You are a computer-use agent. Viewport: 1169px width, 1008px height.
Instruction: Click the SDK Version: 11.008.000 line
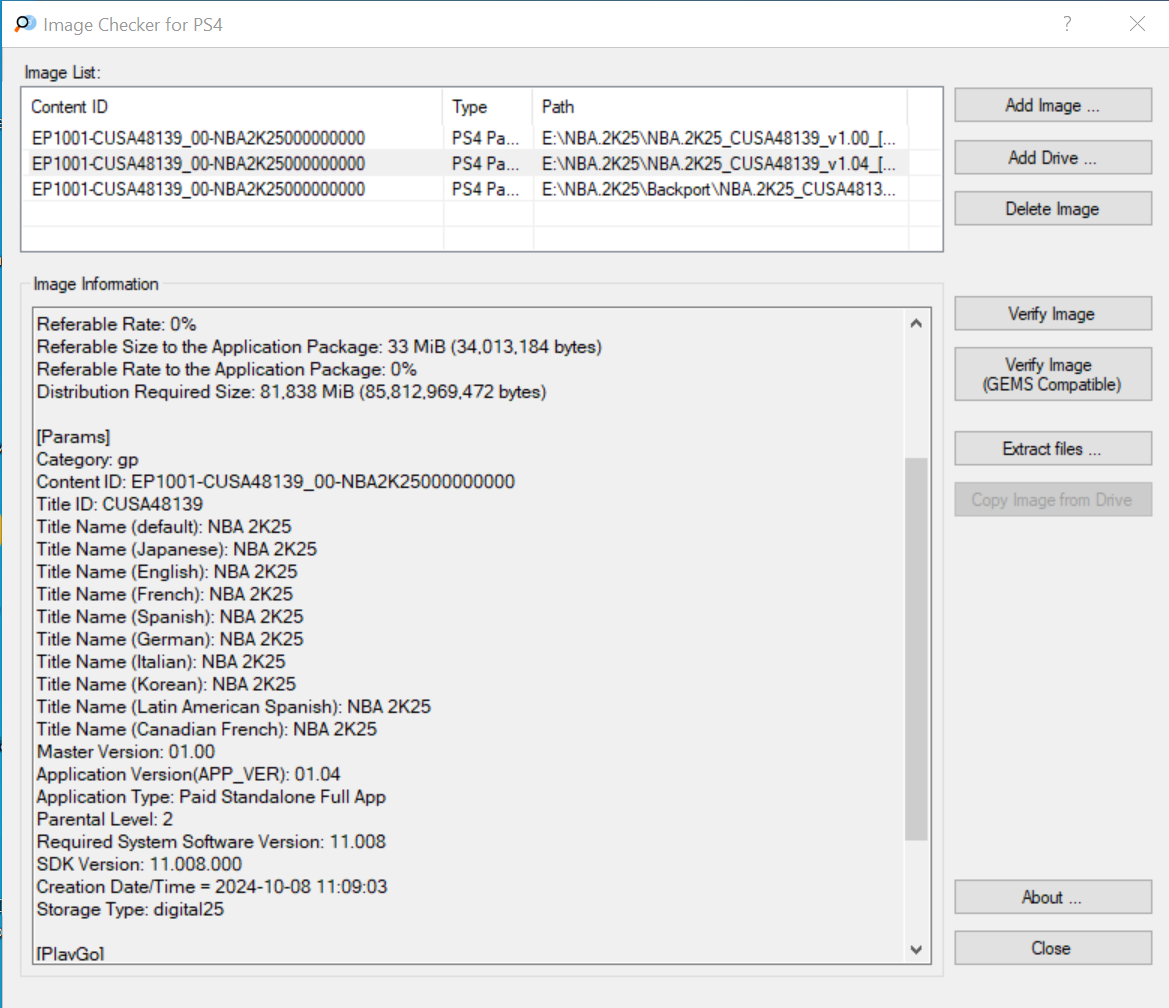click(x=139, y=864)
